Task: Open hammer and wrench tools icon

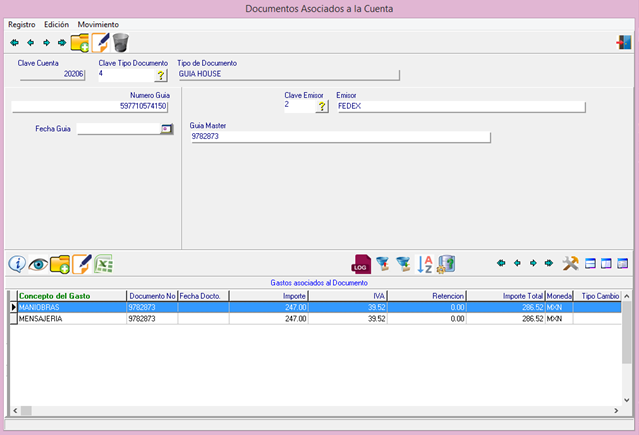Action: click(x=571, y=263)
